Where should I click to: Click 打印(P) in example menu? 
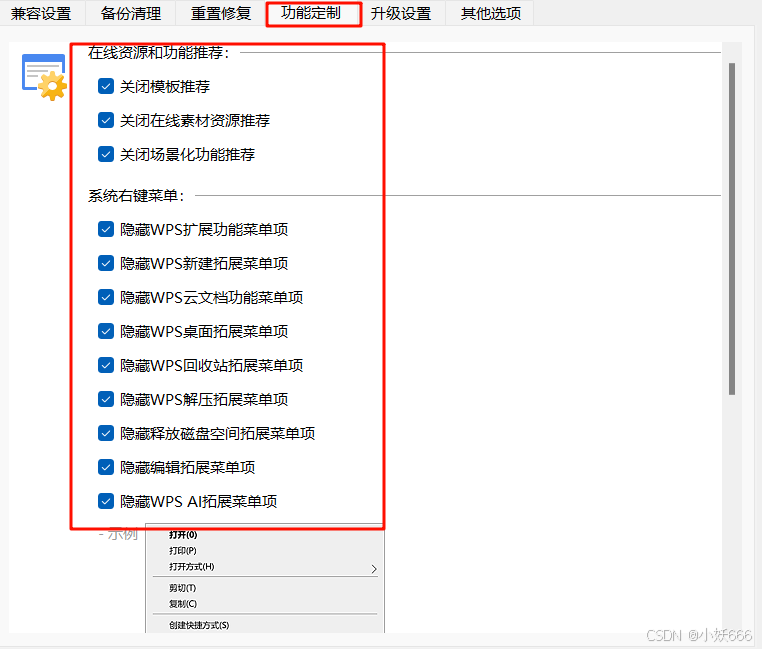pos(183,551)
